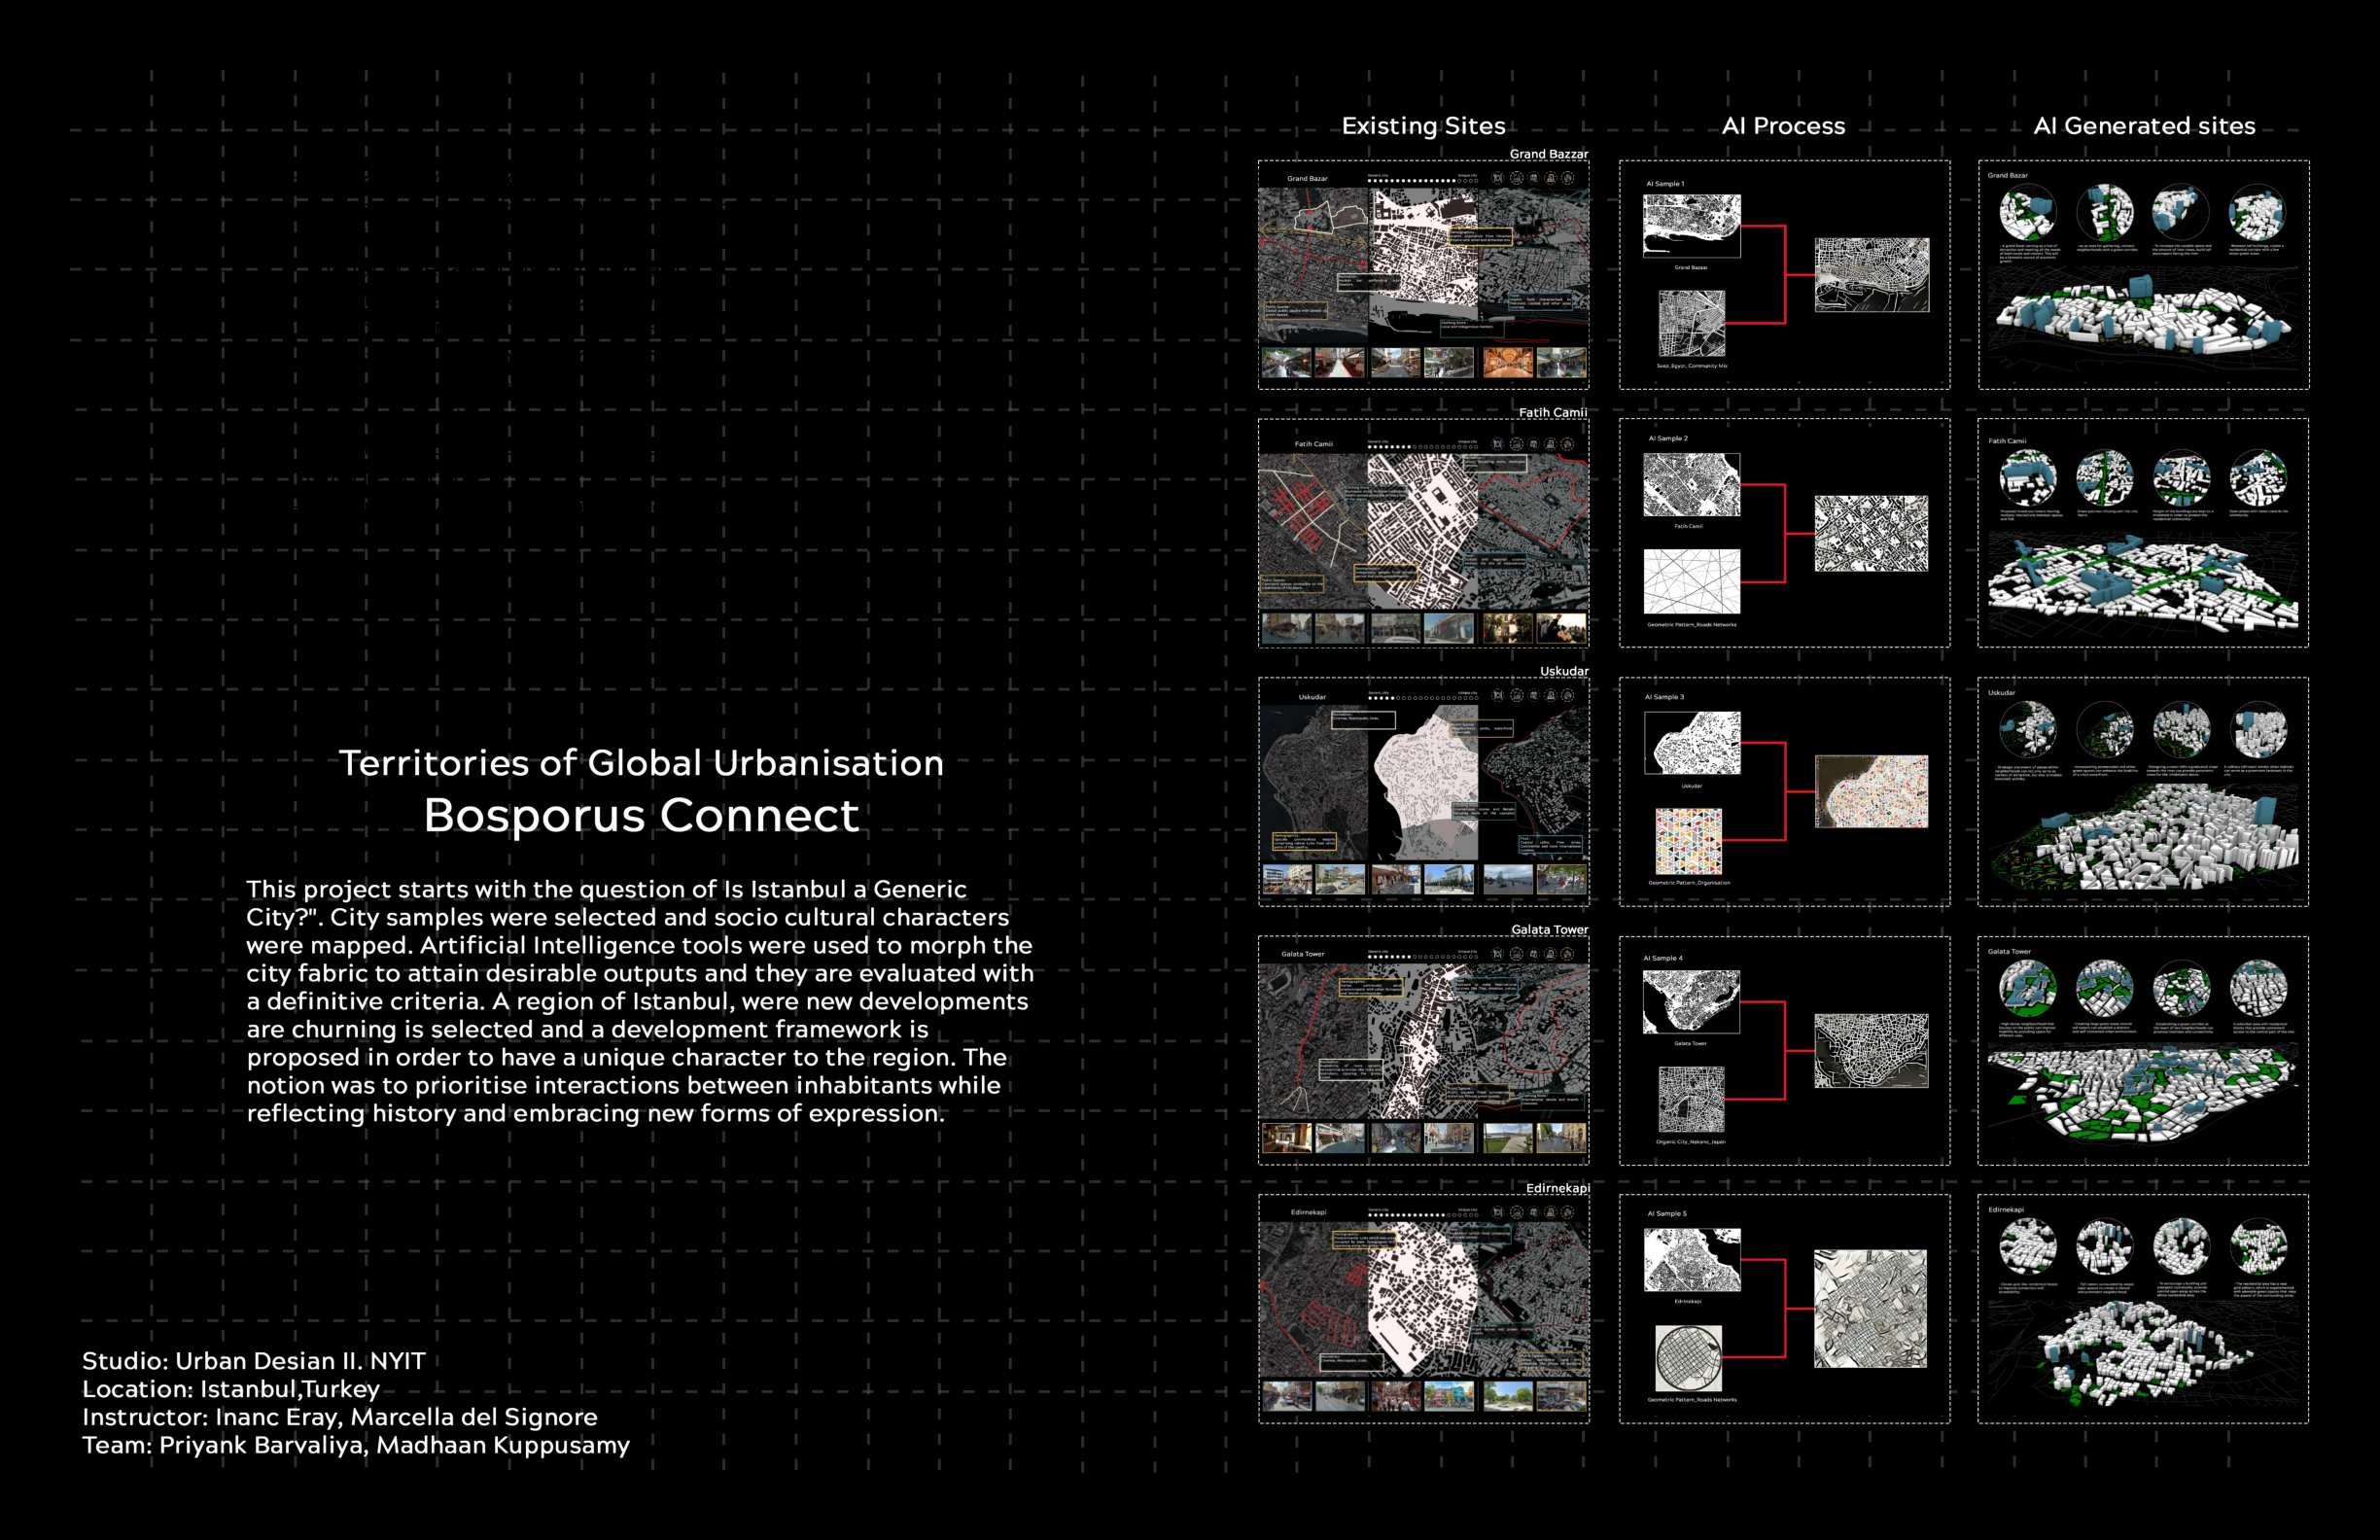Click the AI Process column heading
Screen dimensions: 2380x1540
tap(1783, 126)
